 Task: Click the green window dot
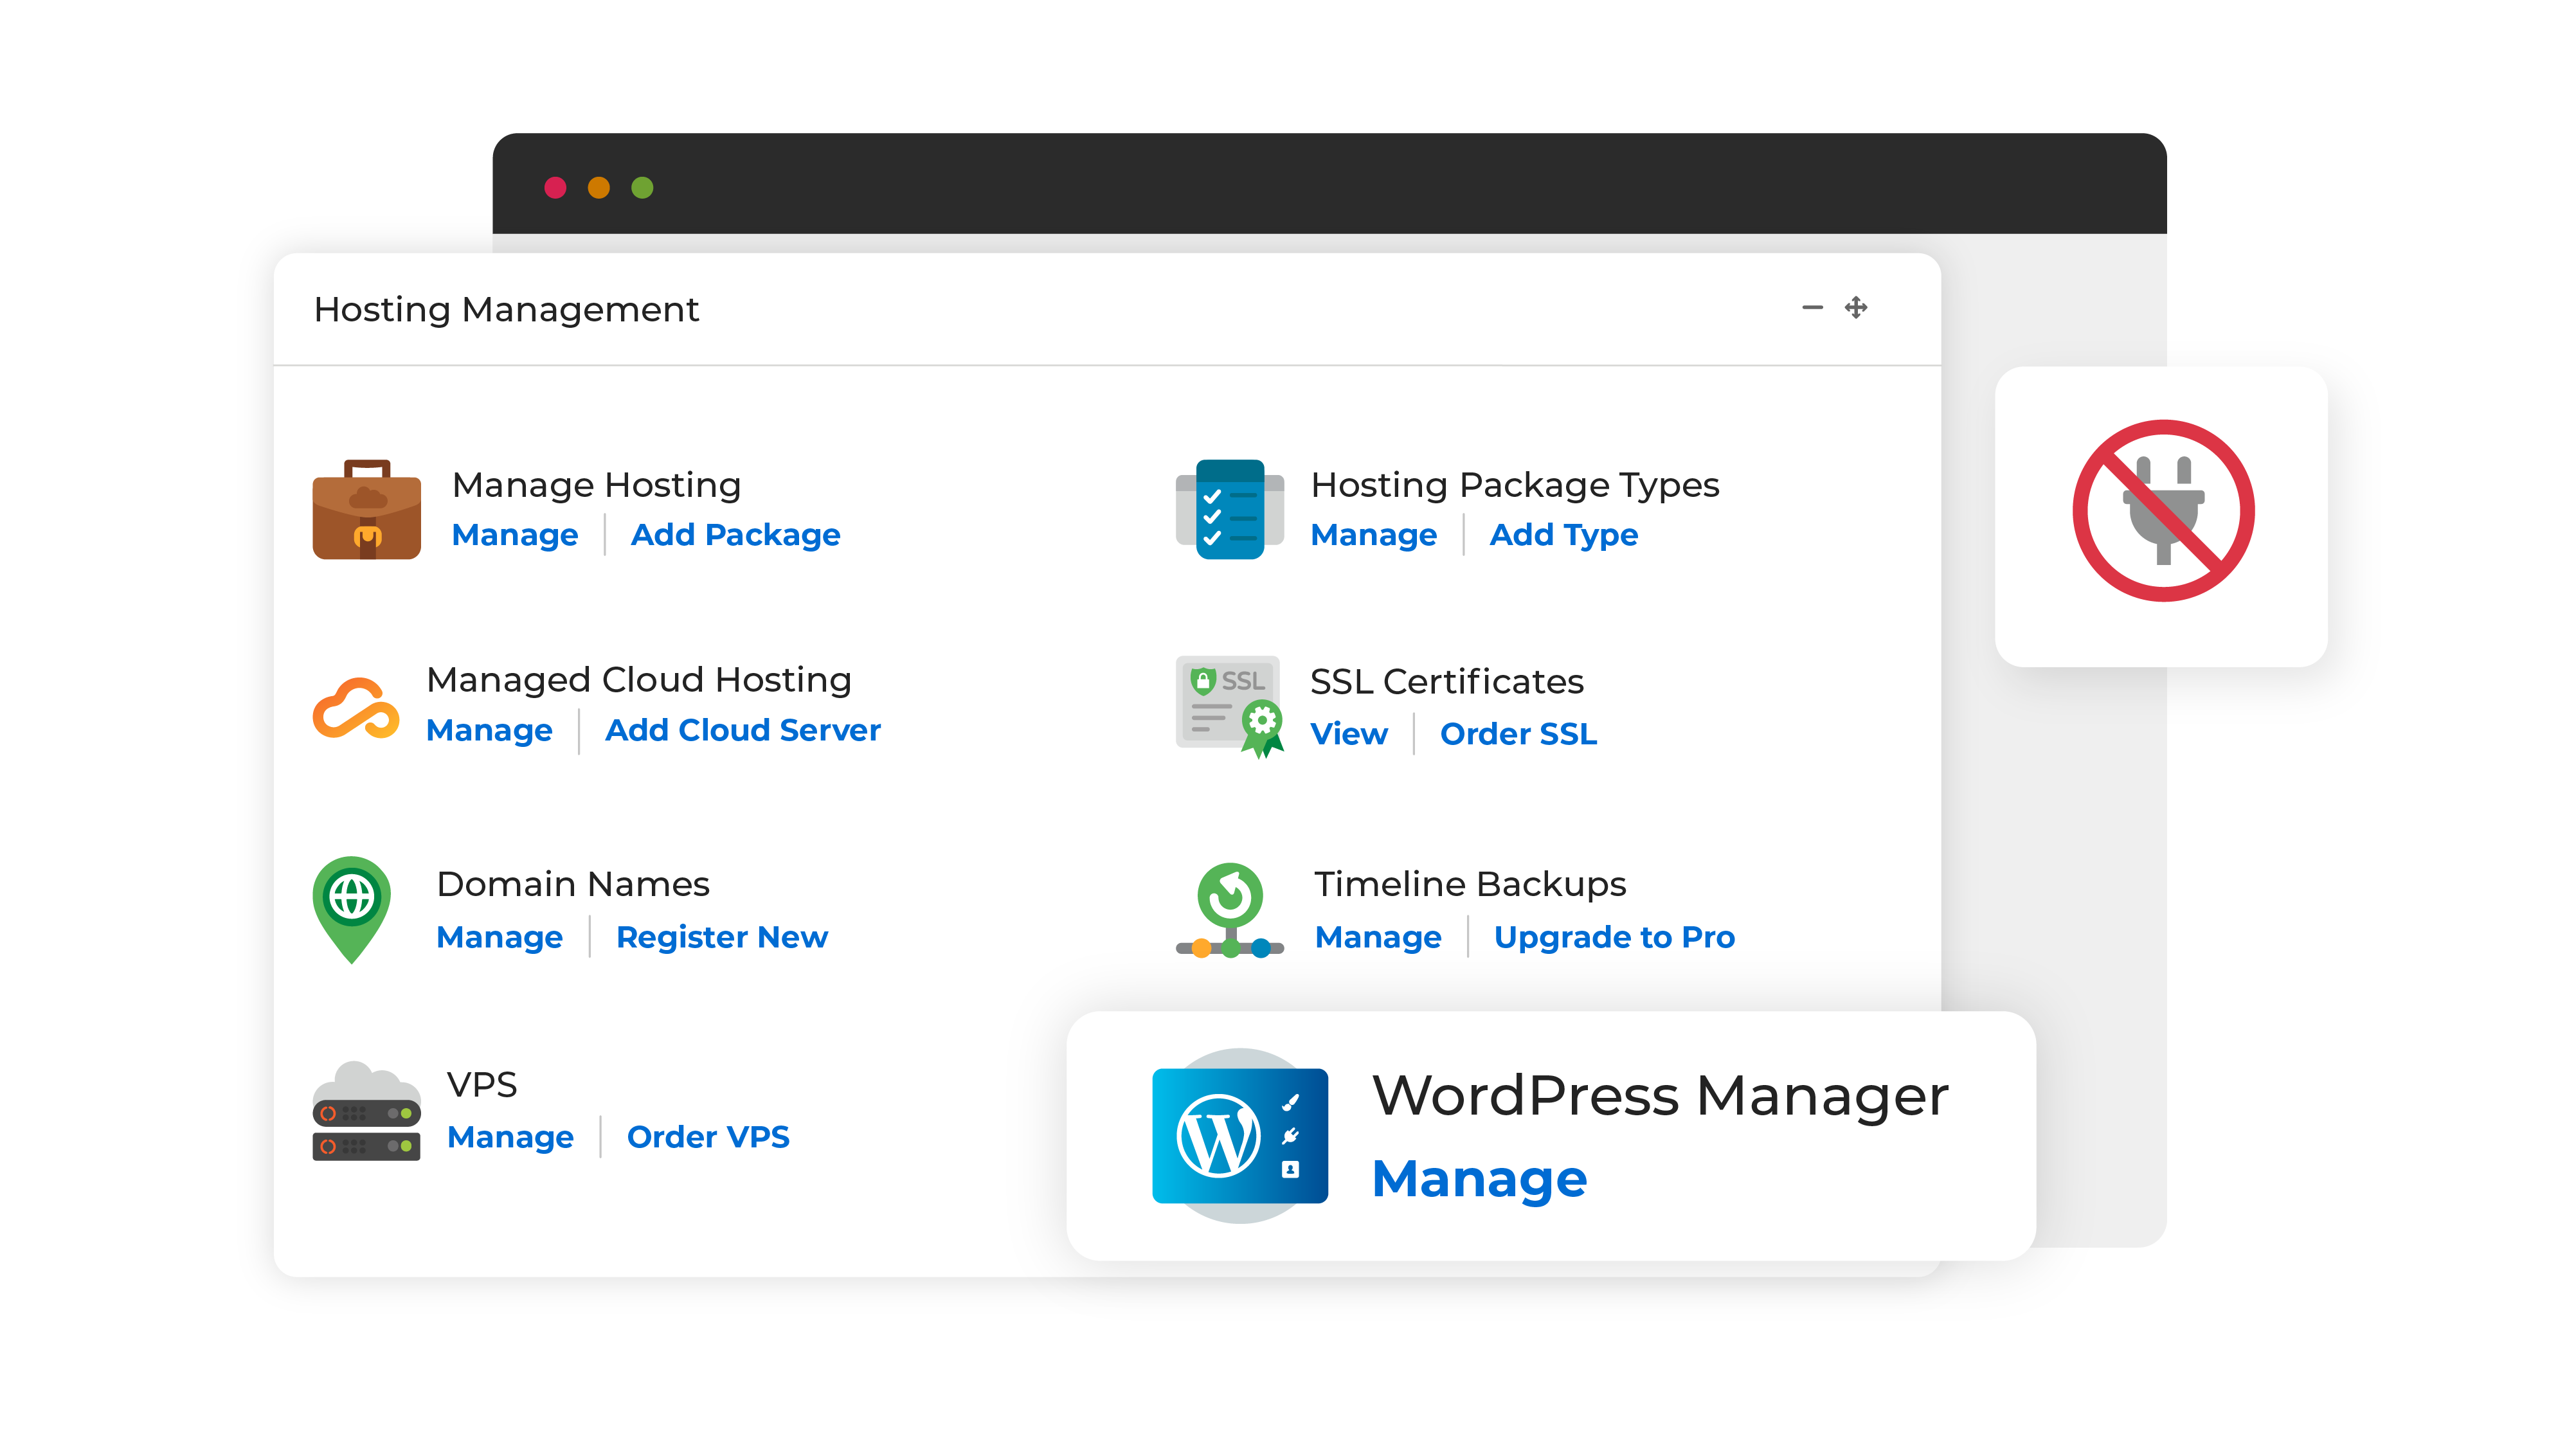pos(642,187)
